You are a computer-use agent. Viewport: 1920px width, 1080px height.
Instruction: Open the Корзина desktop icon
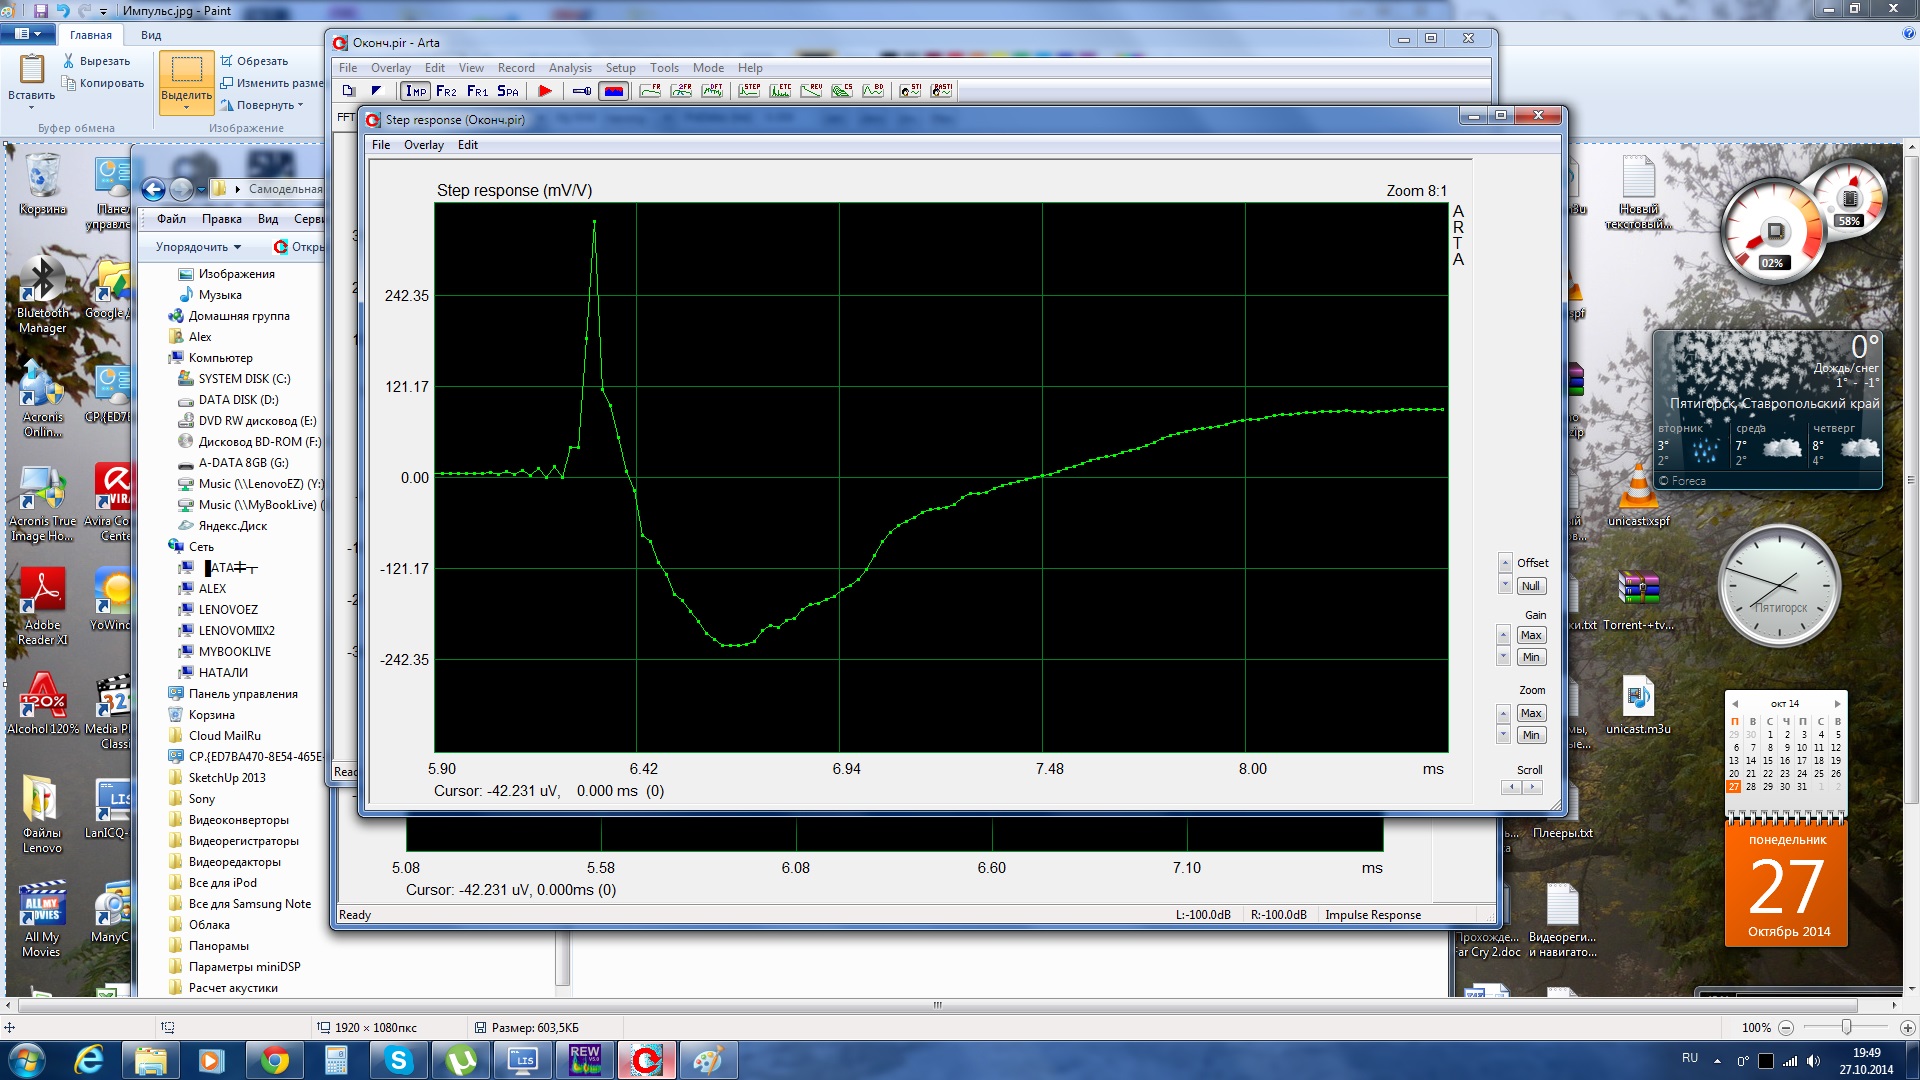coord(43,184)
